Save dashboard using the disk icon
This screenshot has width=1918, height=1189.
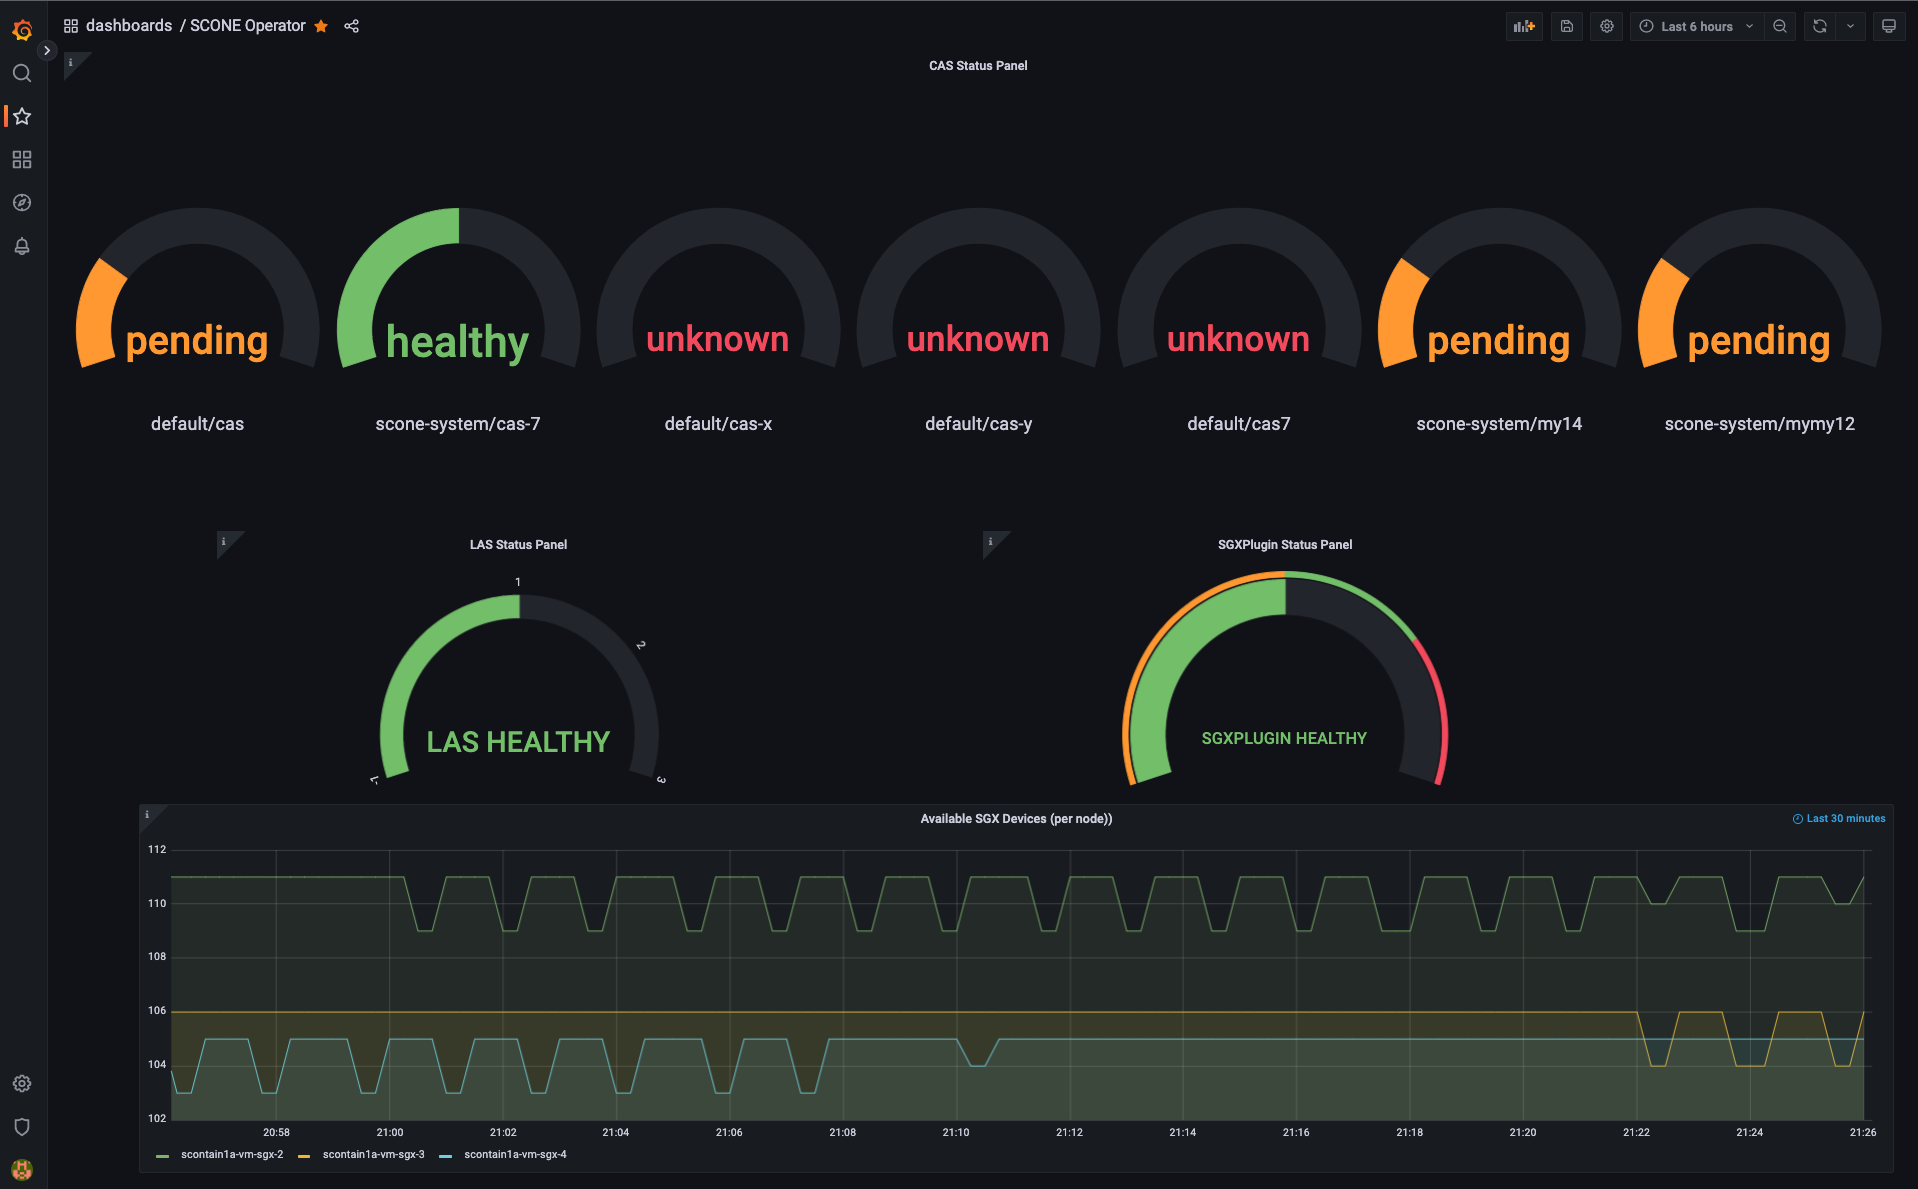1566,26
